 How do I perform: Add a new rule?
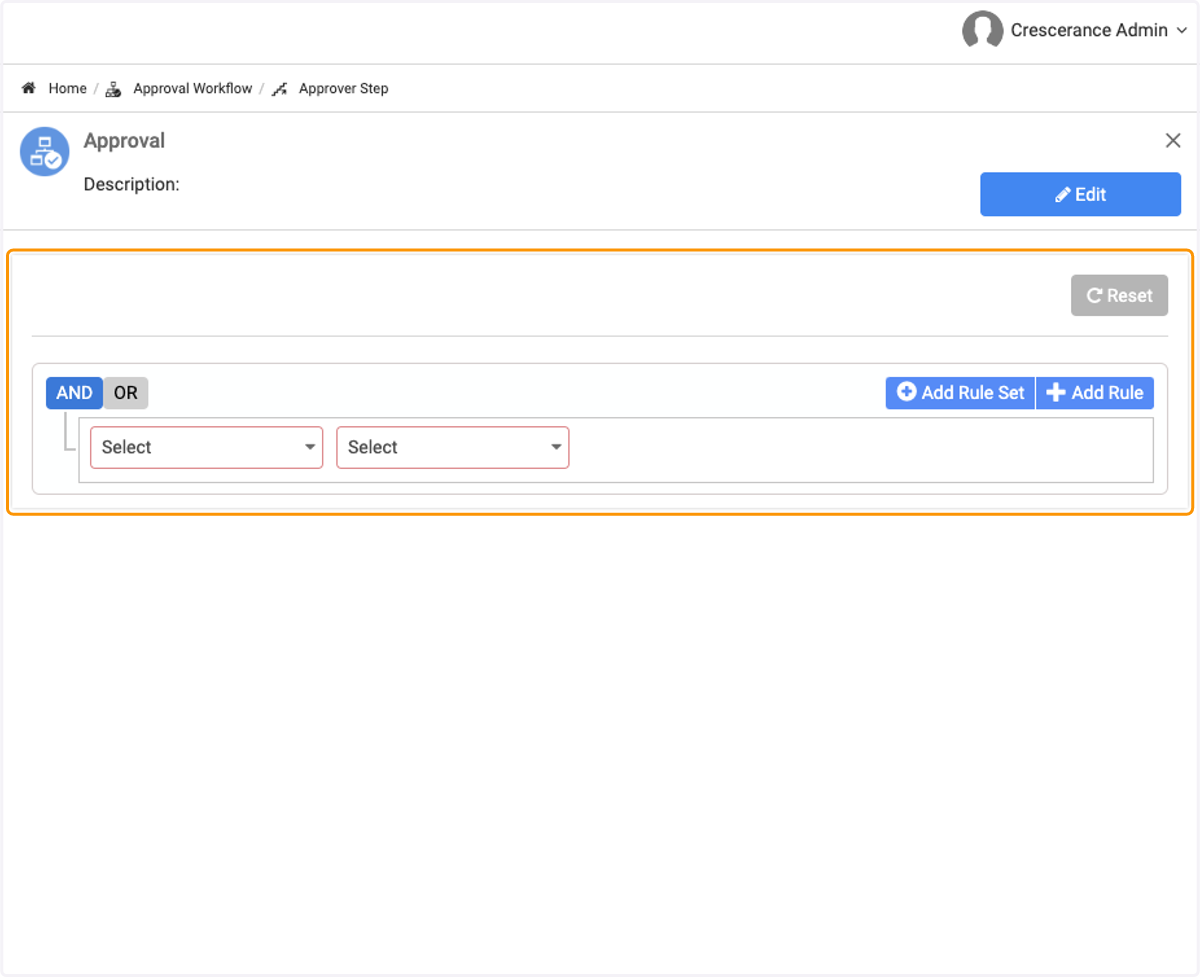tap(1095, 393)
